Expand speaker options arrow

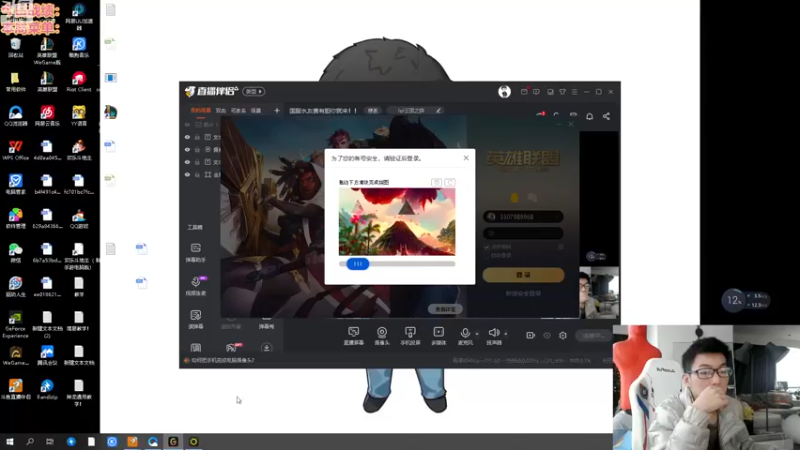[506, 334]
